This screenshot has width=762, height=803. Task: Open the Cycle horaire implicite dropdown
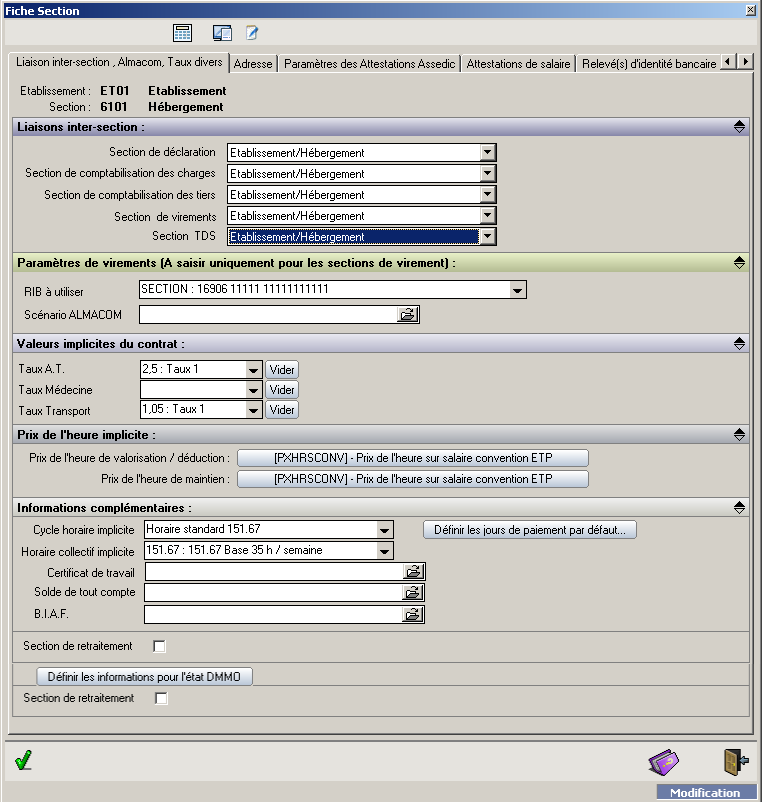tap(384, 530)
